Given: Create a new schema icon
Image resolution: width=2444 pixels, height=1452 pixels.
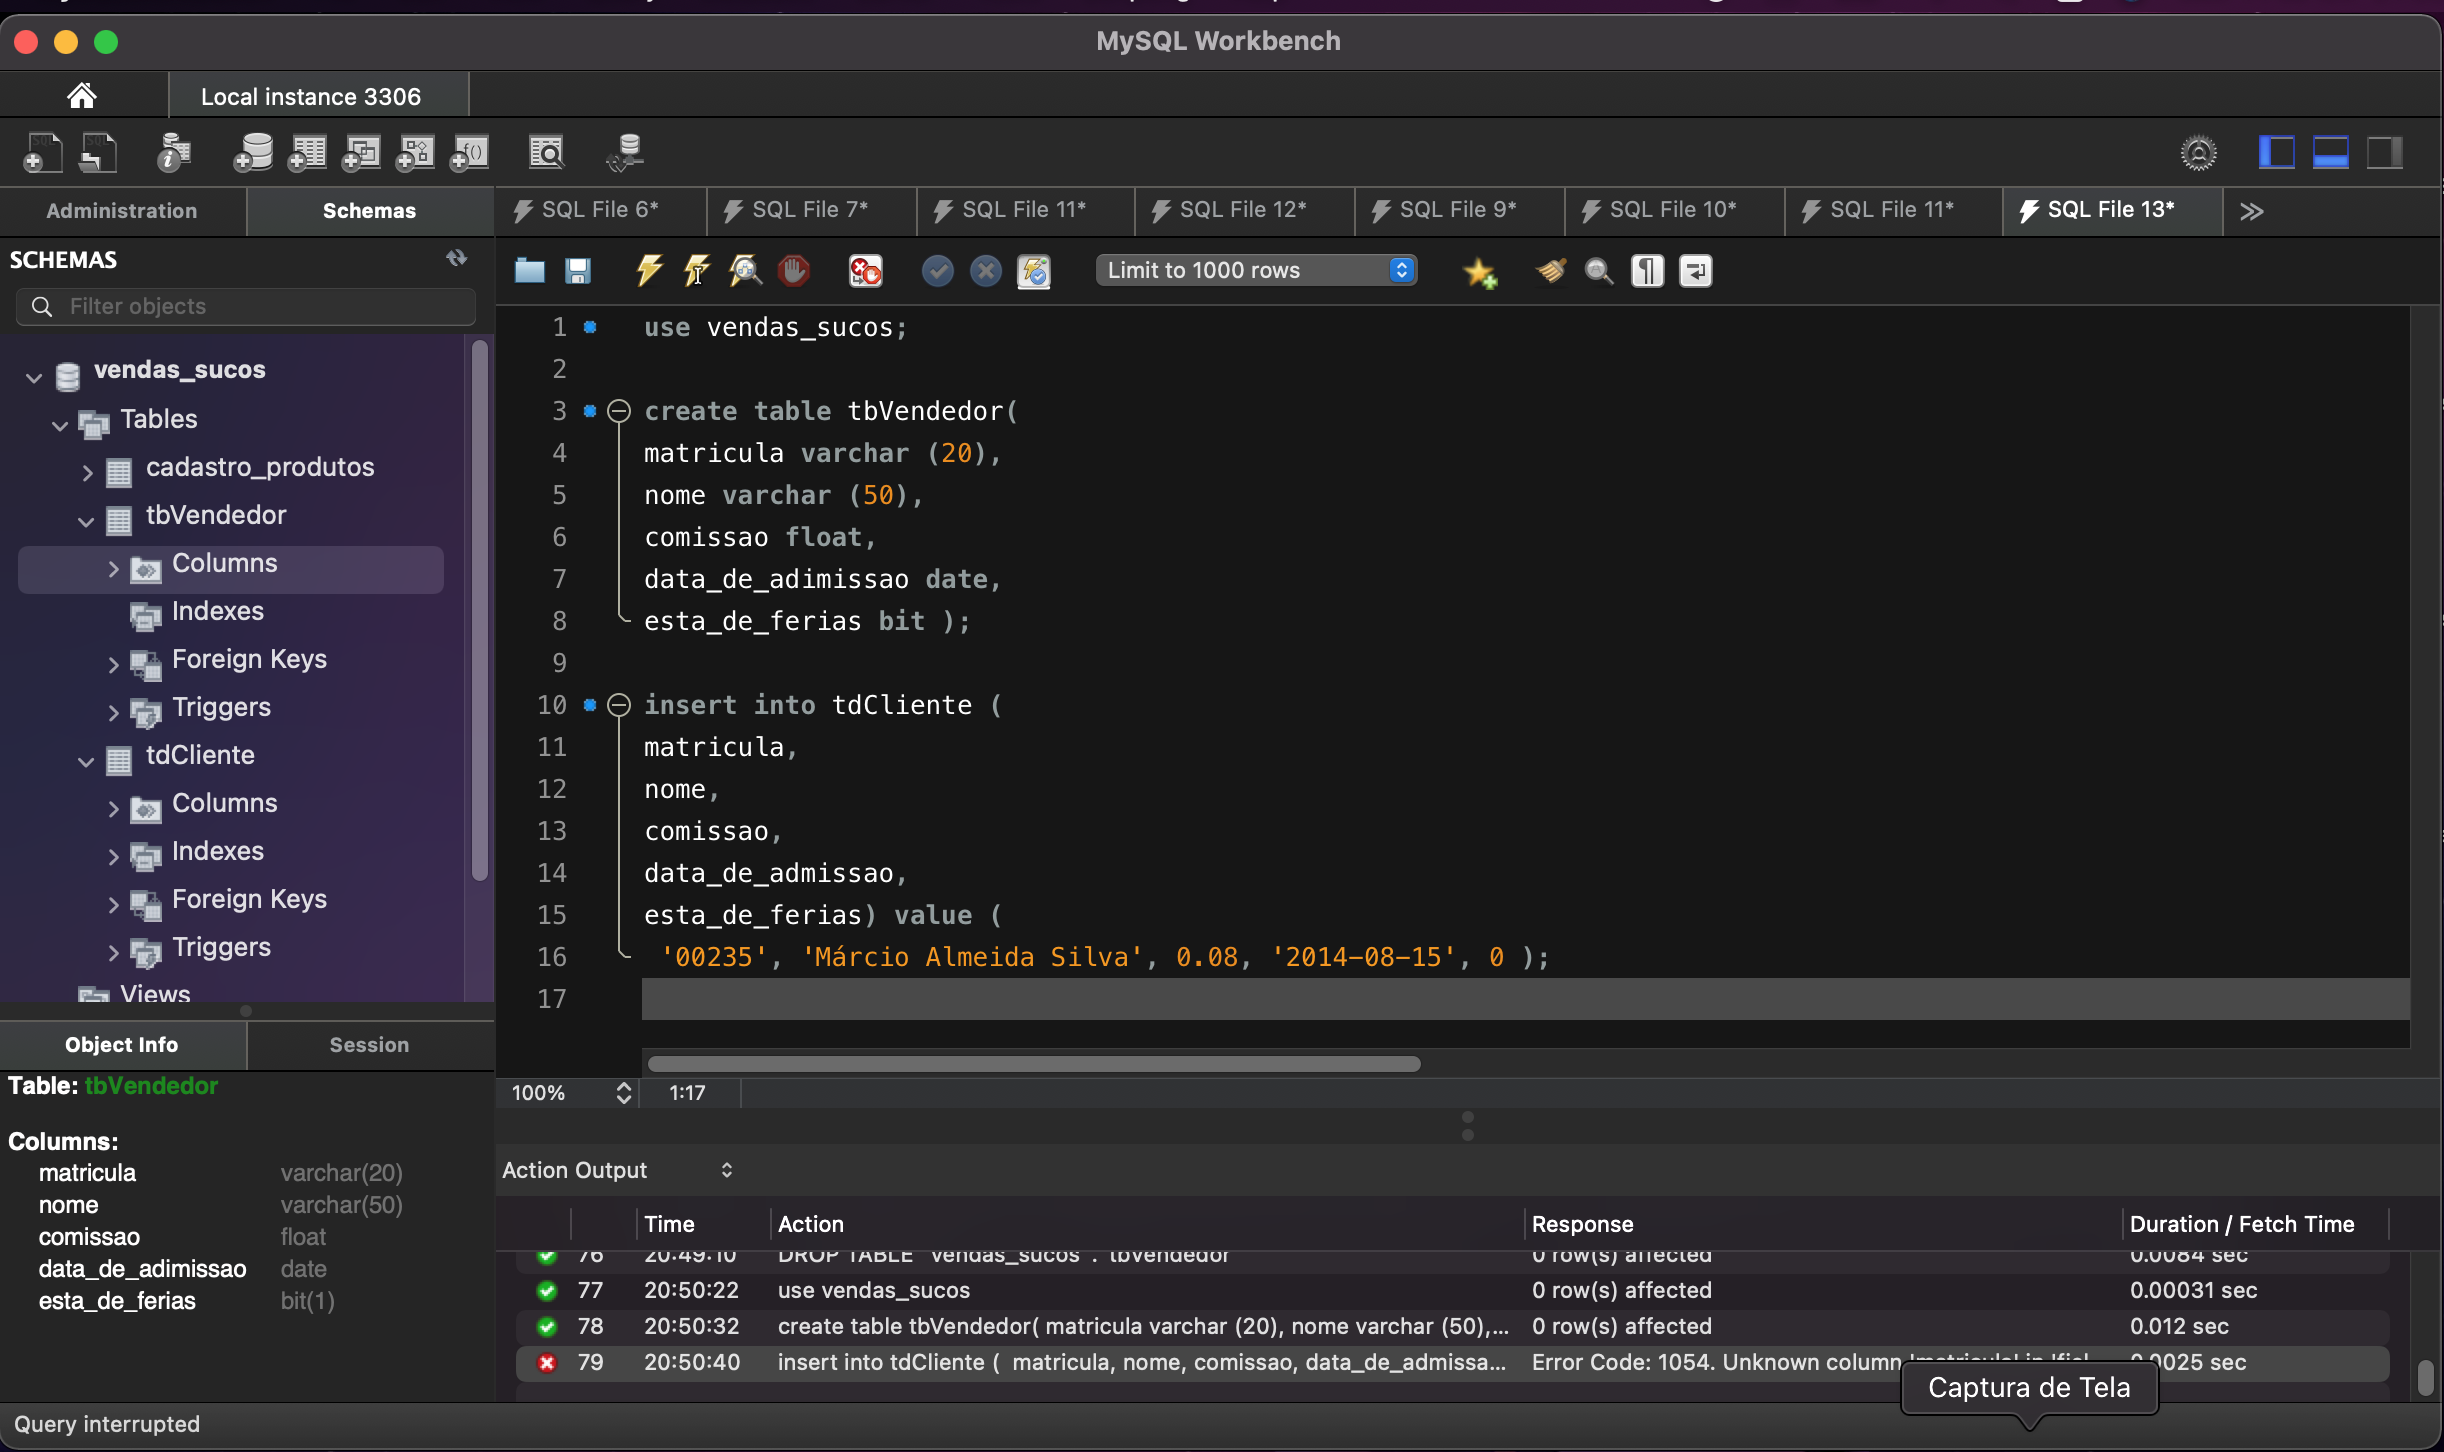Looking at the screenshot, I should (253, 153).
